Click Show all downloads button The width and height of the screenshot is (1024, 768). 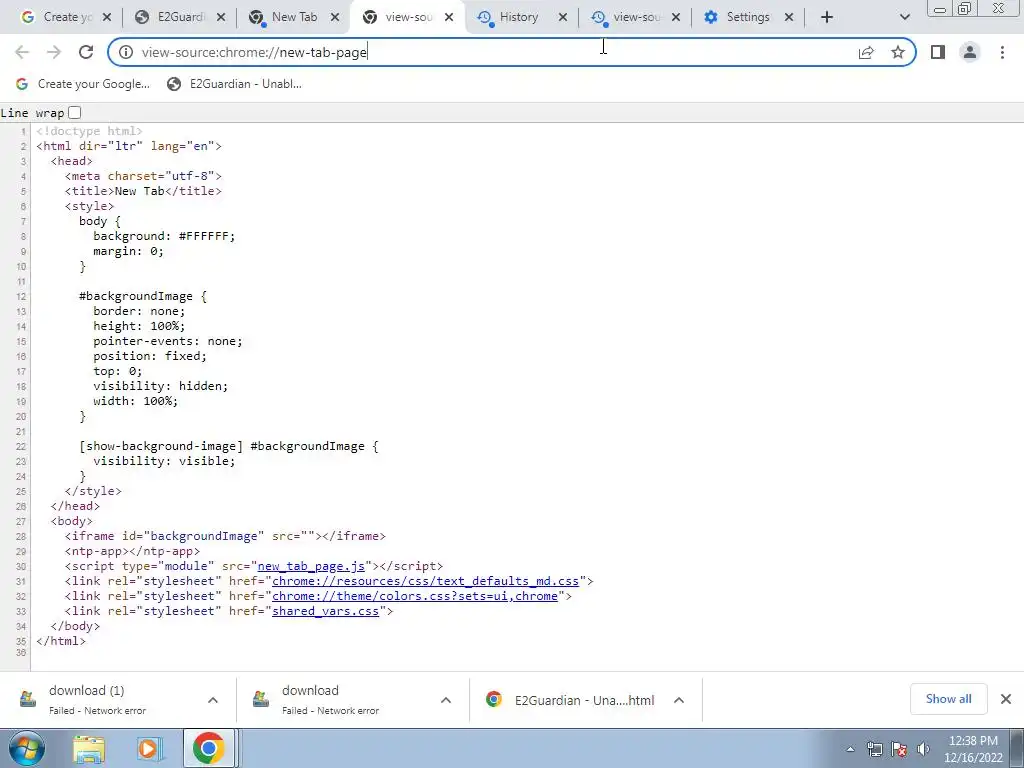pos(948,699)
